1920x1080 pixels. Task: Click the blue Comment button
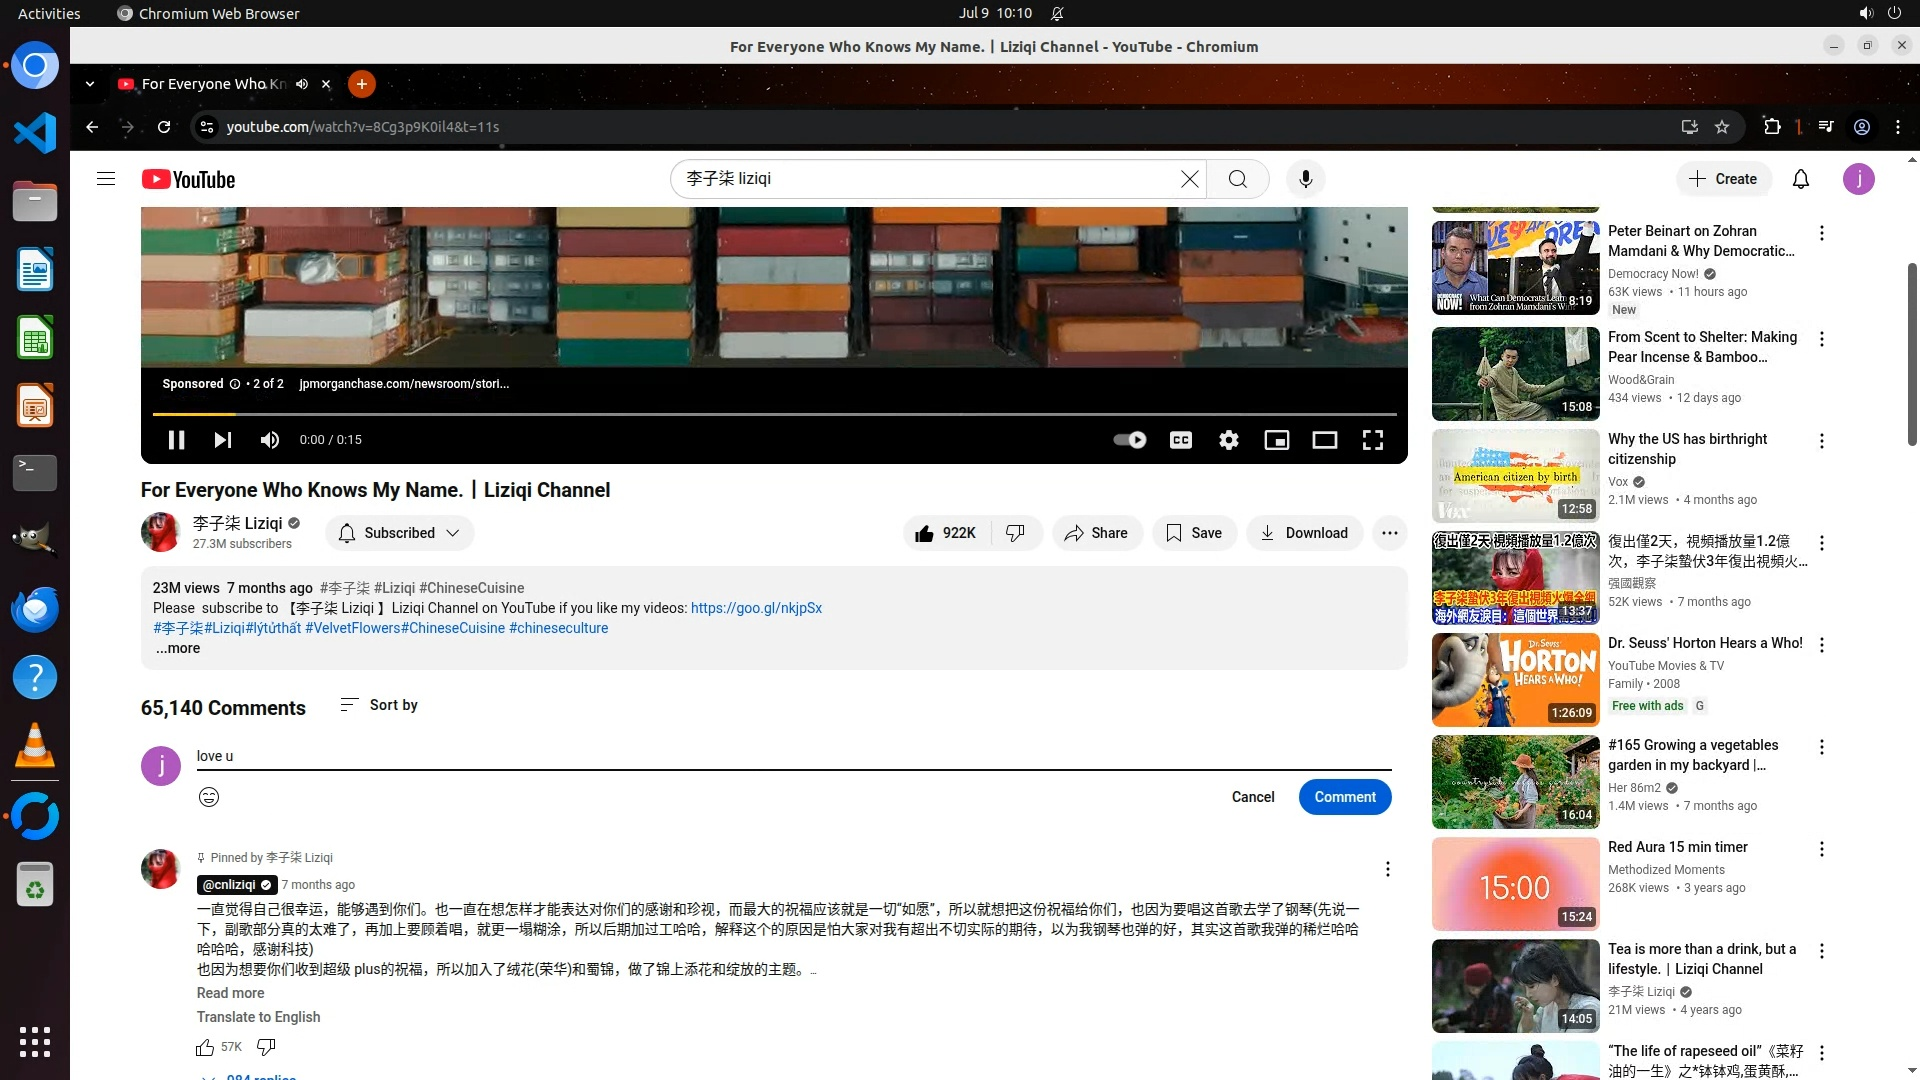click(x=1344, y=797)
